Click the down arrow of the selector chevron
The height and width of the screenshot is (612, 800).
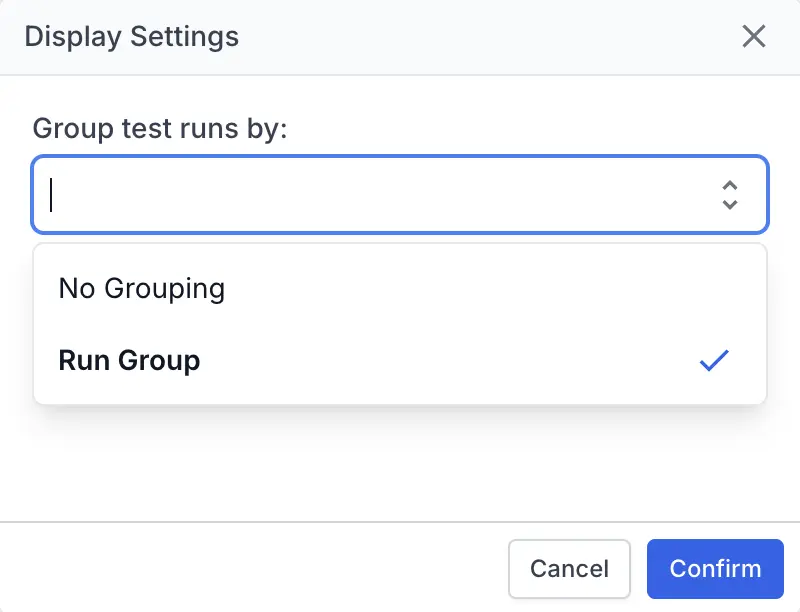(730, 203)
